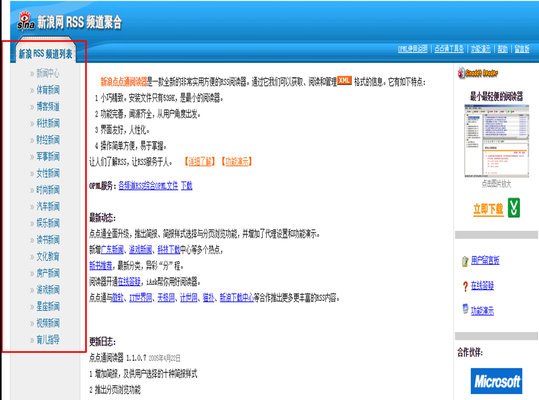Open 博客频道 in the channel list

(48, 107)
